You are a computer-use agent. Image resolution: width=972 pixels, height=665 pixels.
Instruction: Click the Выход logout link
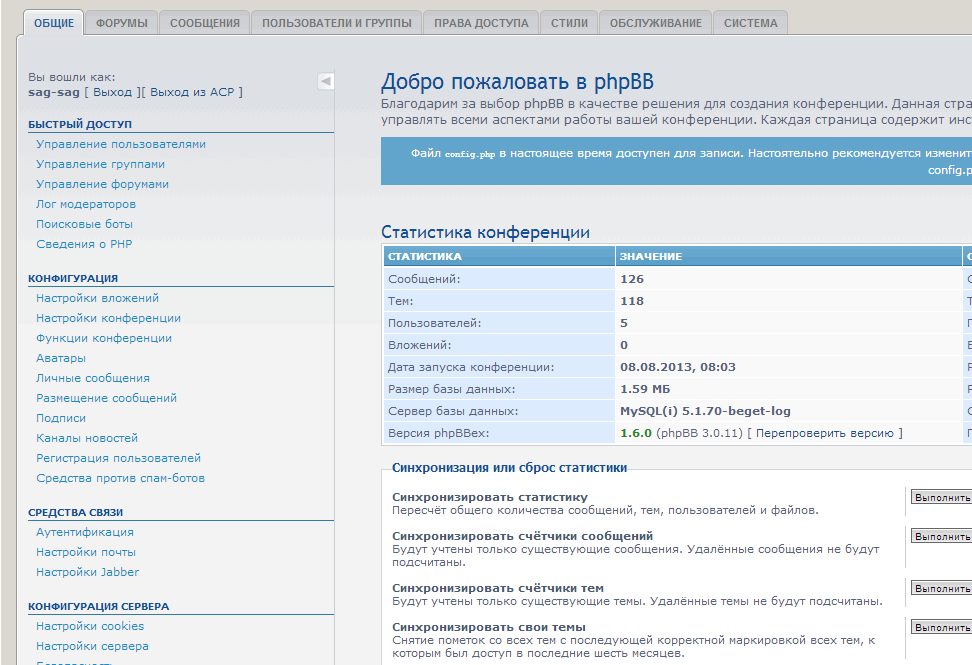112,92
